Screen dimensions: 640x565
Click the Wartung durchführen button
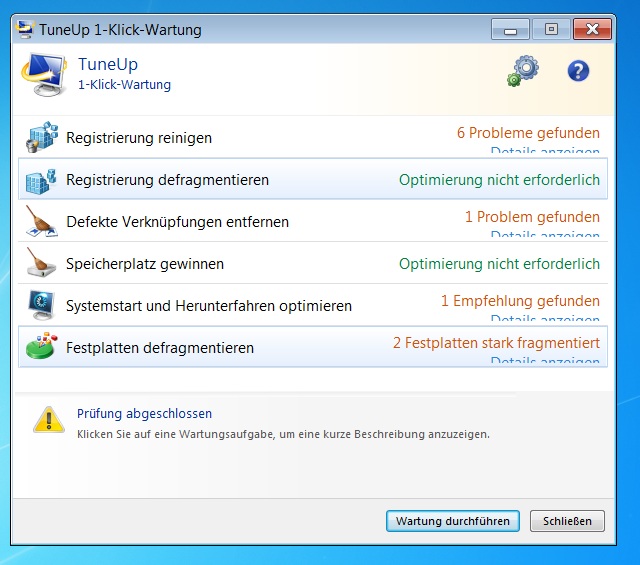pos(453,521)
